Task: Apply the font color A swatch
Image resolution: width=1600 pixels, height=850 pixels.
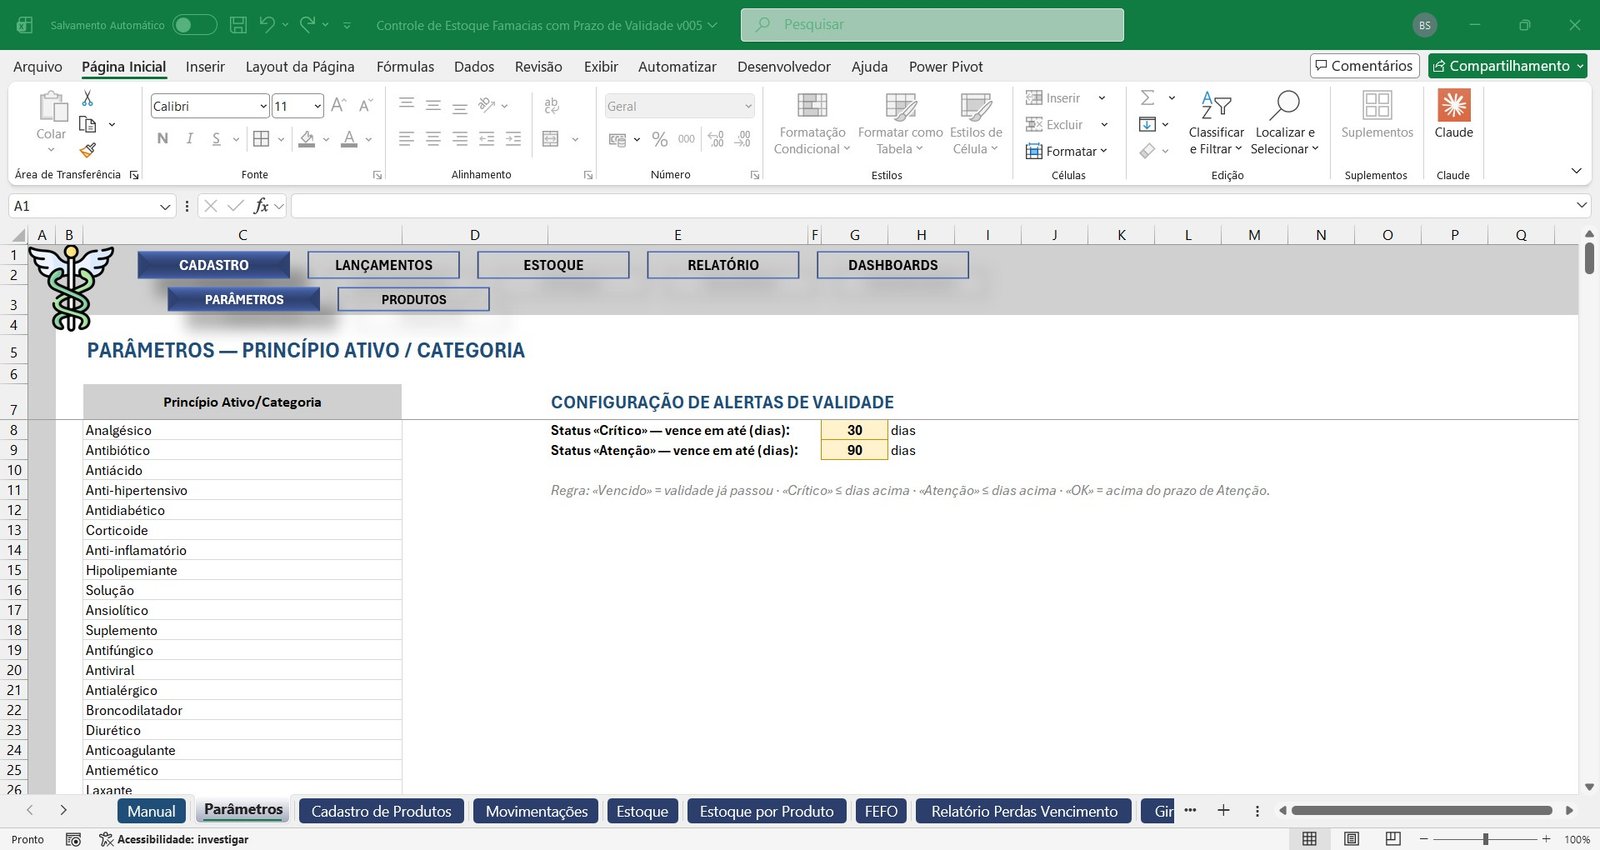Action: tap(349, 139)
